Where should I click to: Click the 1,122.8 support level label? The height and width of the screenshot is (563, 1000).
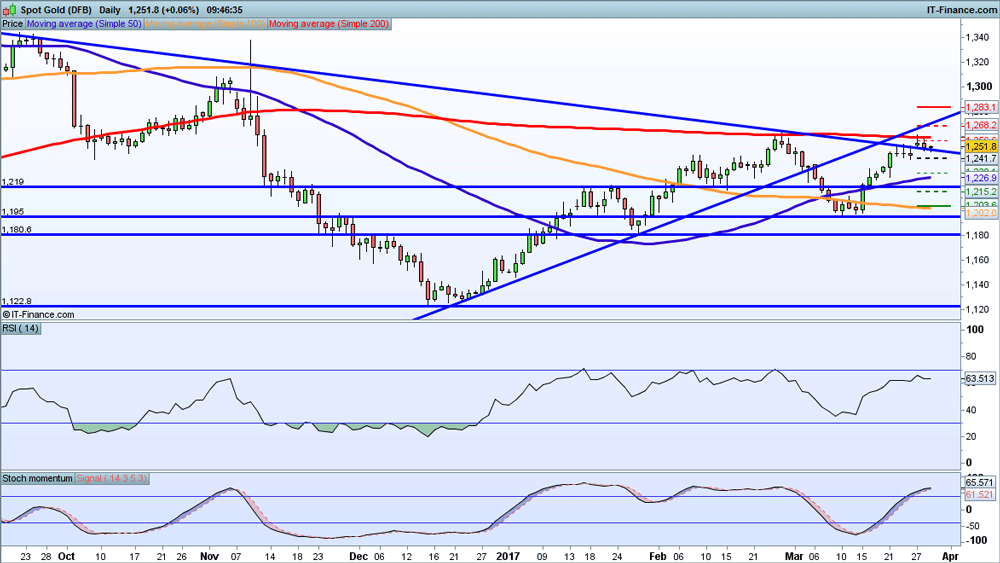(x=17, y=301)
